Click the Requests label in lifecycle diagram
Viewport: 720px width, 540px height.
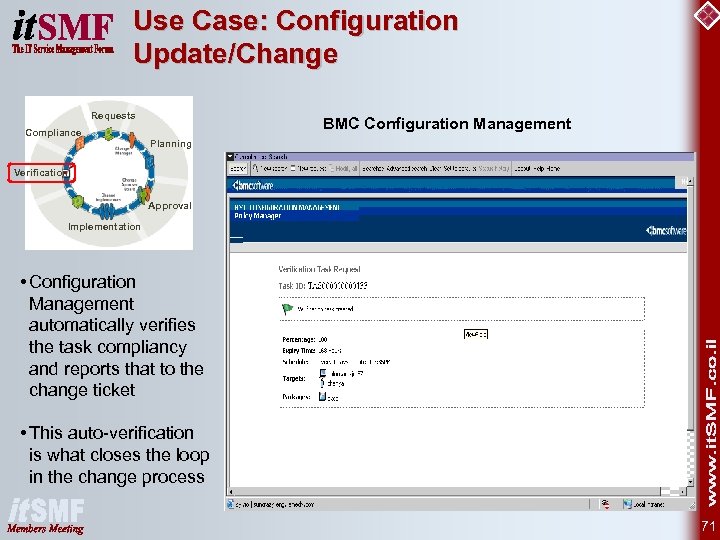(x=113, y=115)
